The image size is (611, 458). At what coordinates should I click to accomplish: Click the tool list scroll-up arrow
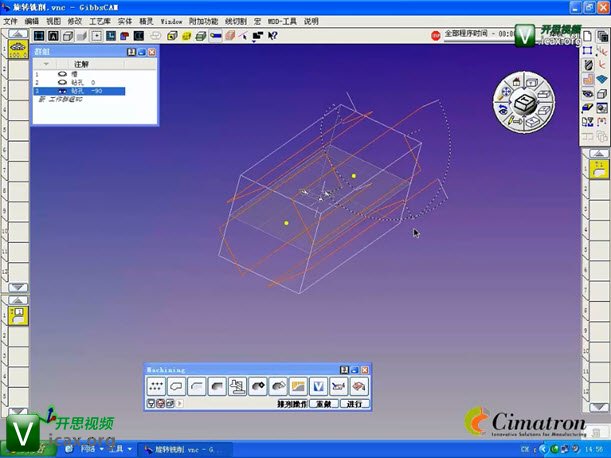click(18, 34)
